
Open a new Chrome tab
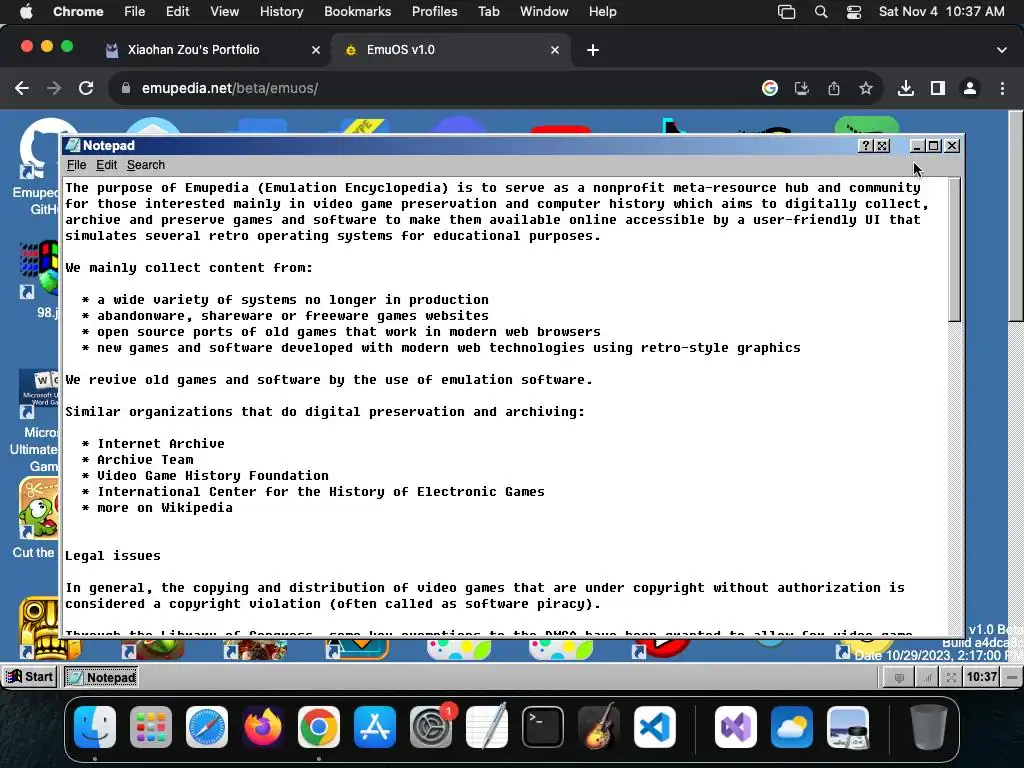click(x=592, y=50)
